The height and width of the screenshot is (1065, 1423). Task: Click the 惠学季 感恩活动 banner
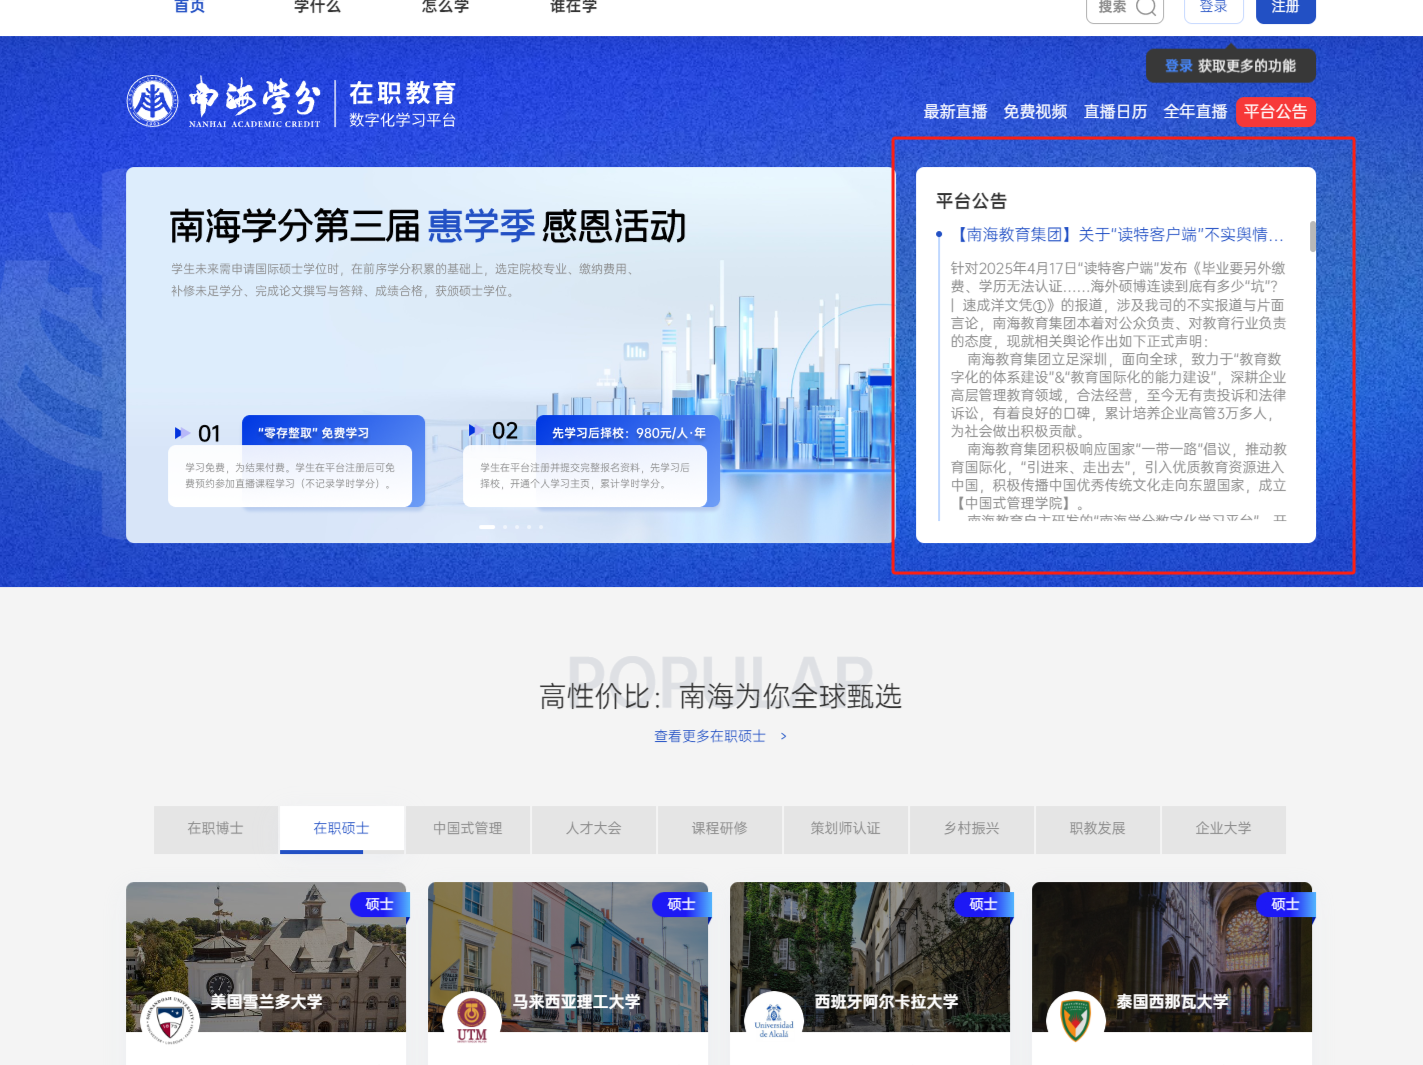pos(509,355)
